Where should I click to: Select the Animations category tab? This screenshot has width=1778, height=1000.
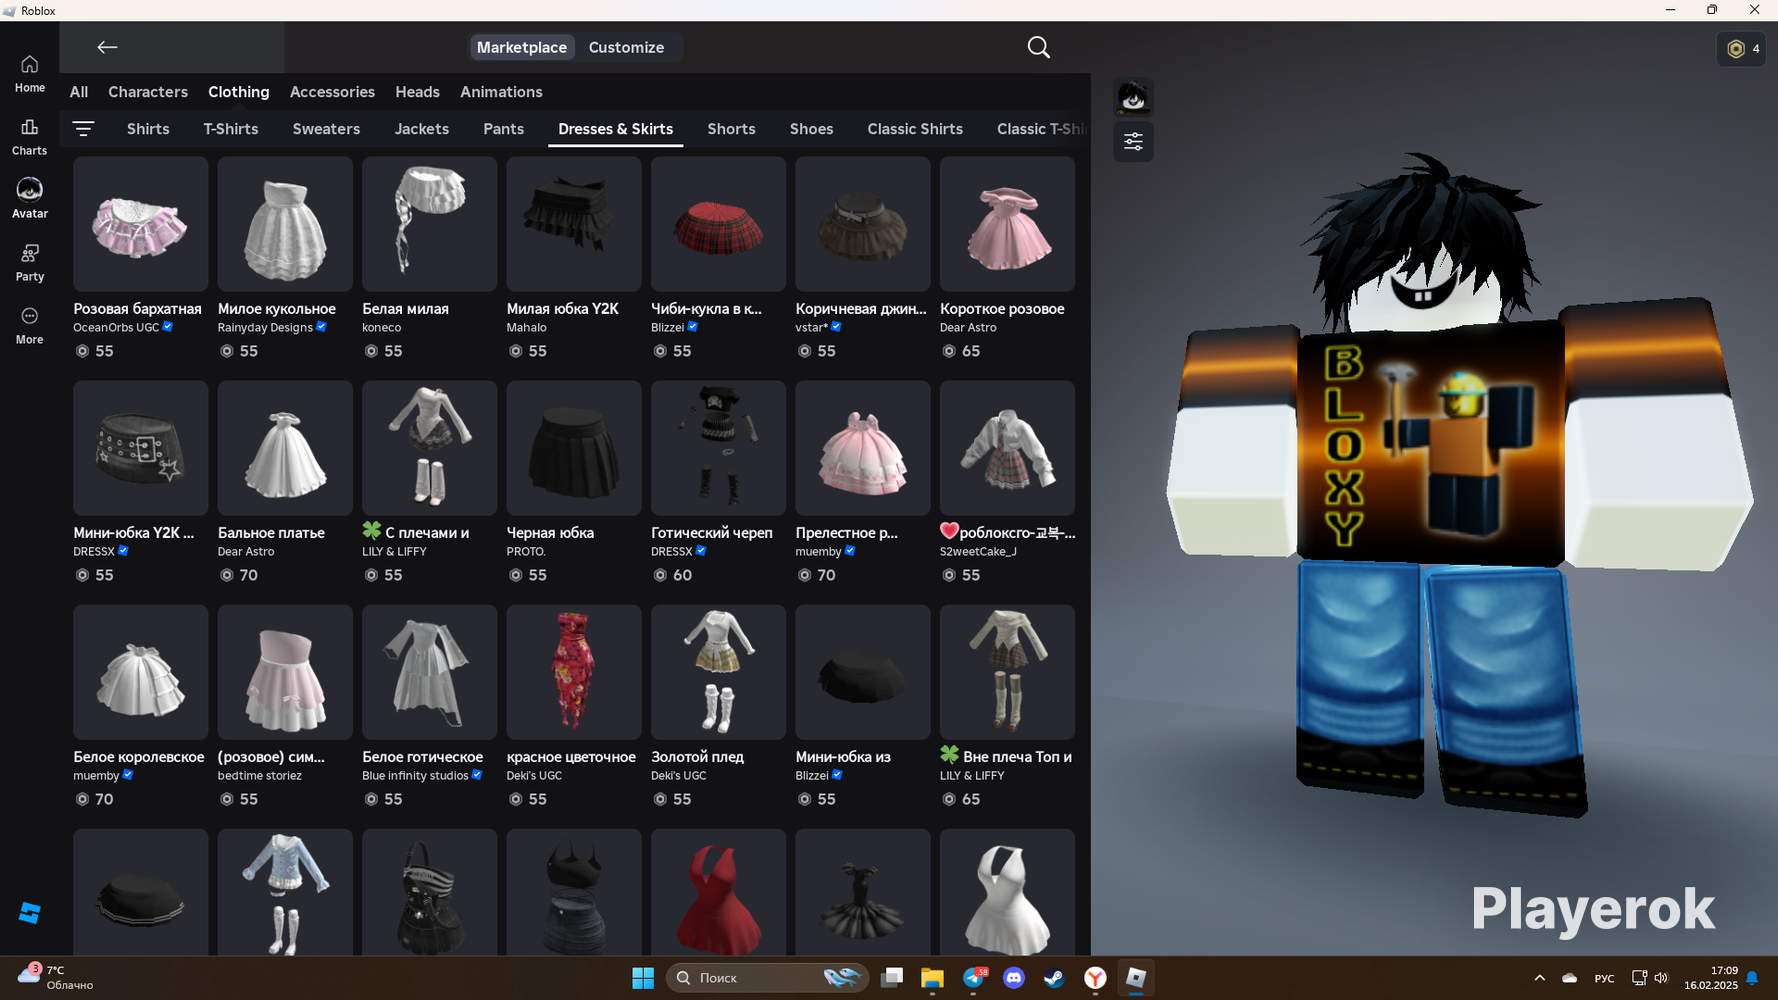[x=501, y=92]
